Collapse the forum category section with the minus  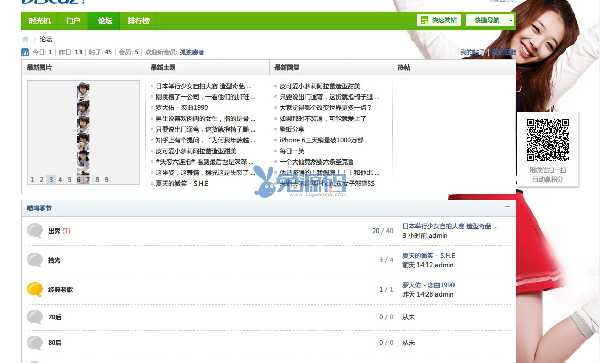[x=507, y=207]
